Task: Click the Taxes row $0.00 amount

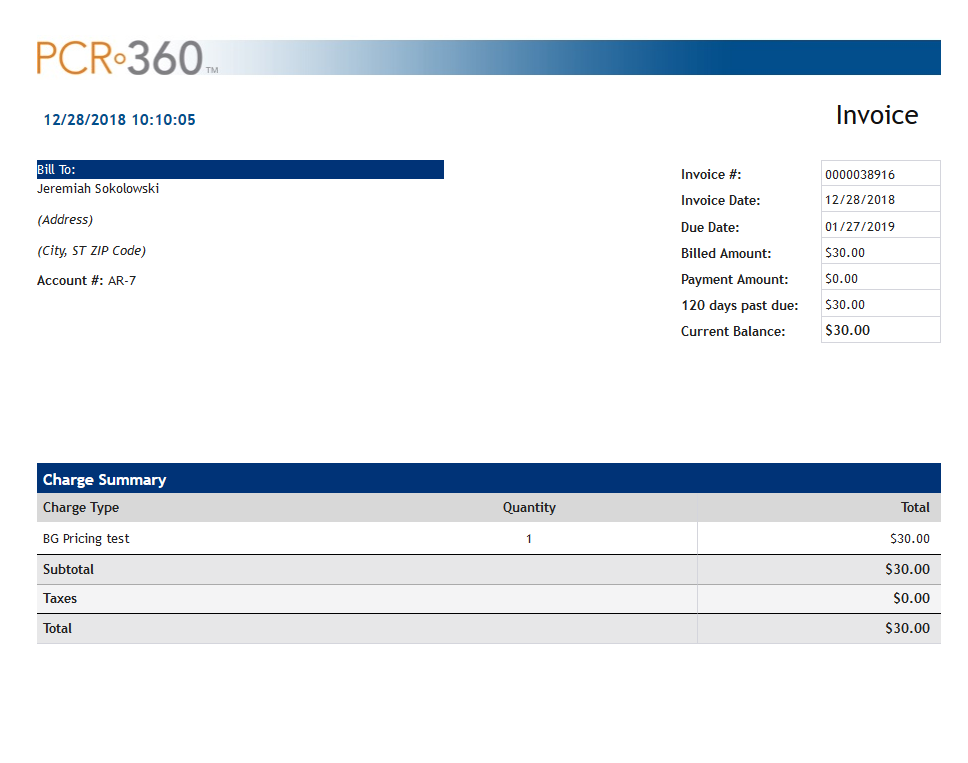Action: (x=910, y=599)
